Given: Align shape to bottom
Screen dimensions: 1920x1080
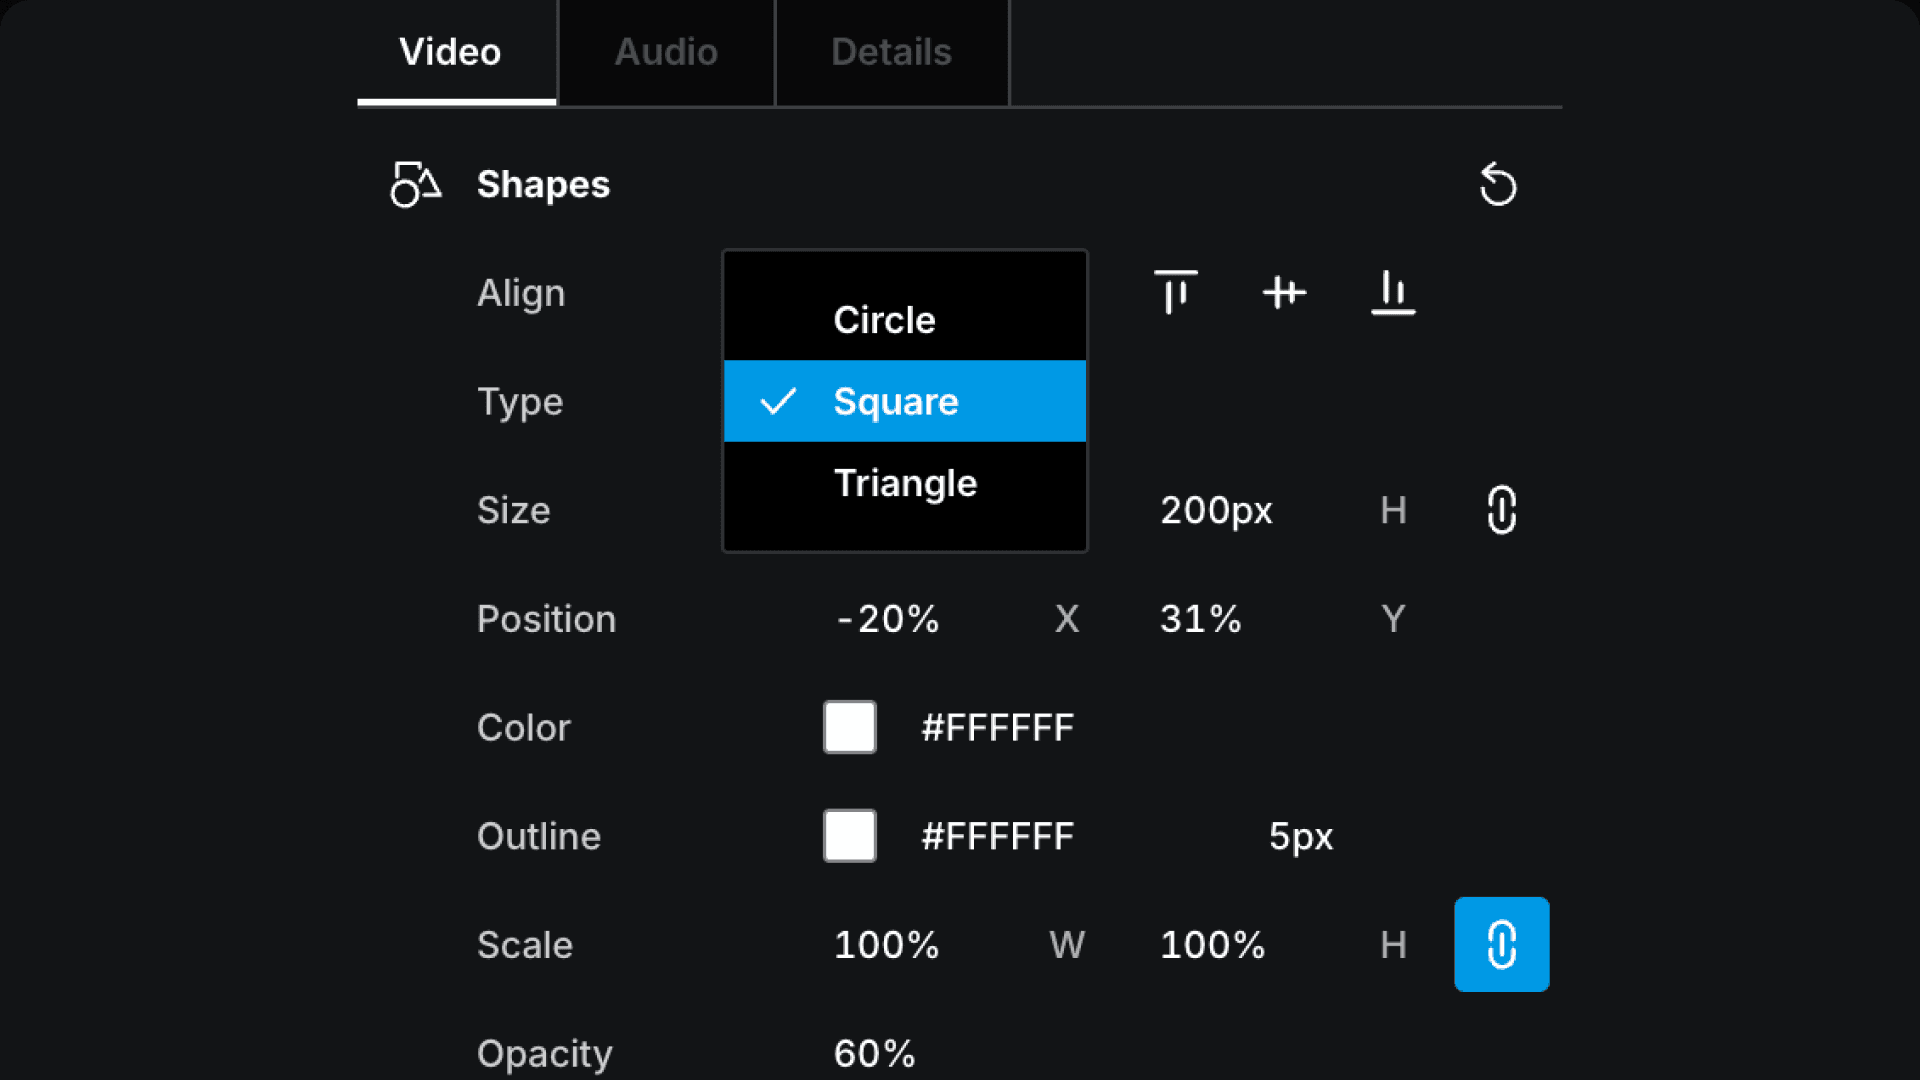Looking at the screenshot, I should coord(1393,292).
